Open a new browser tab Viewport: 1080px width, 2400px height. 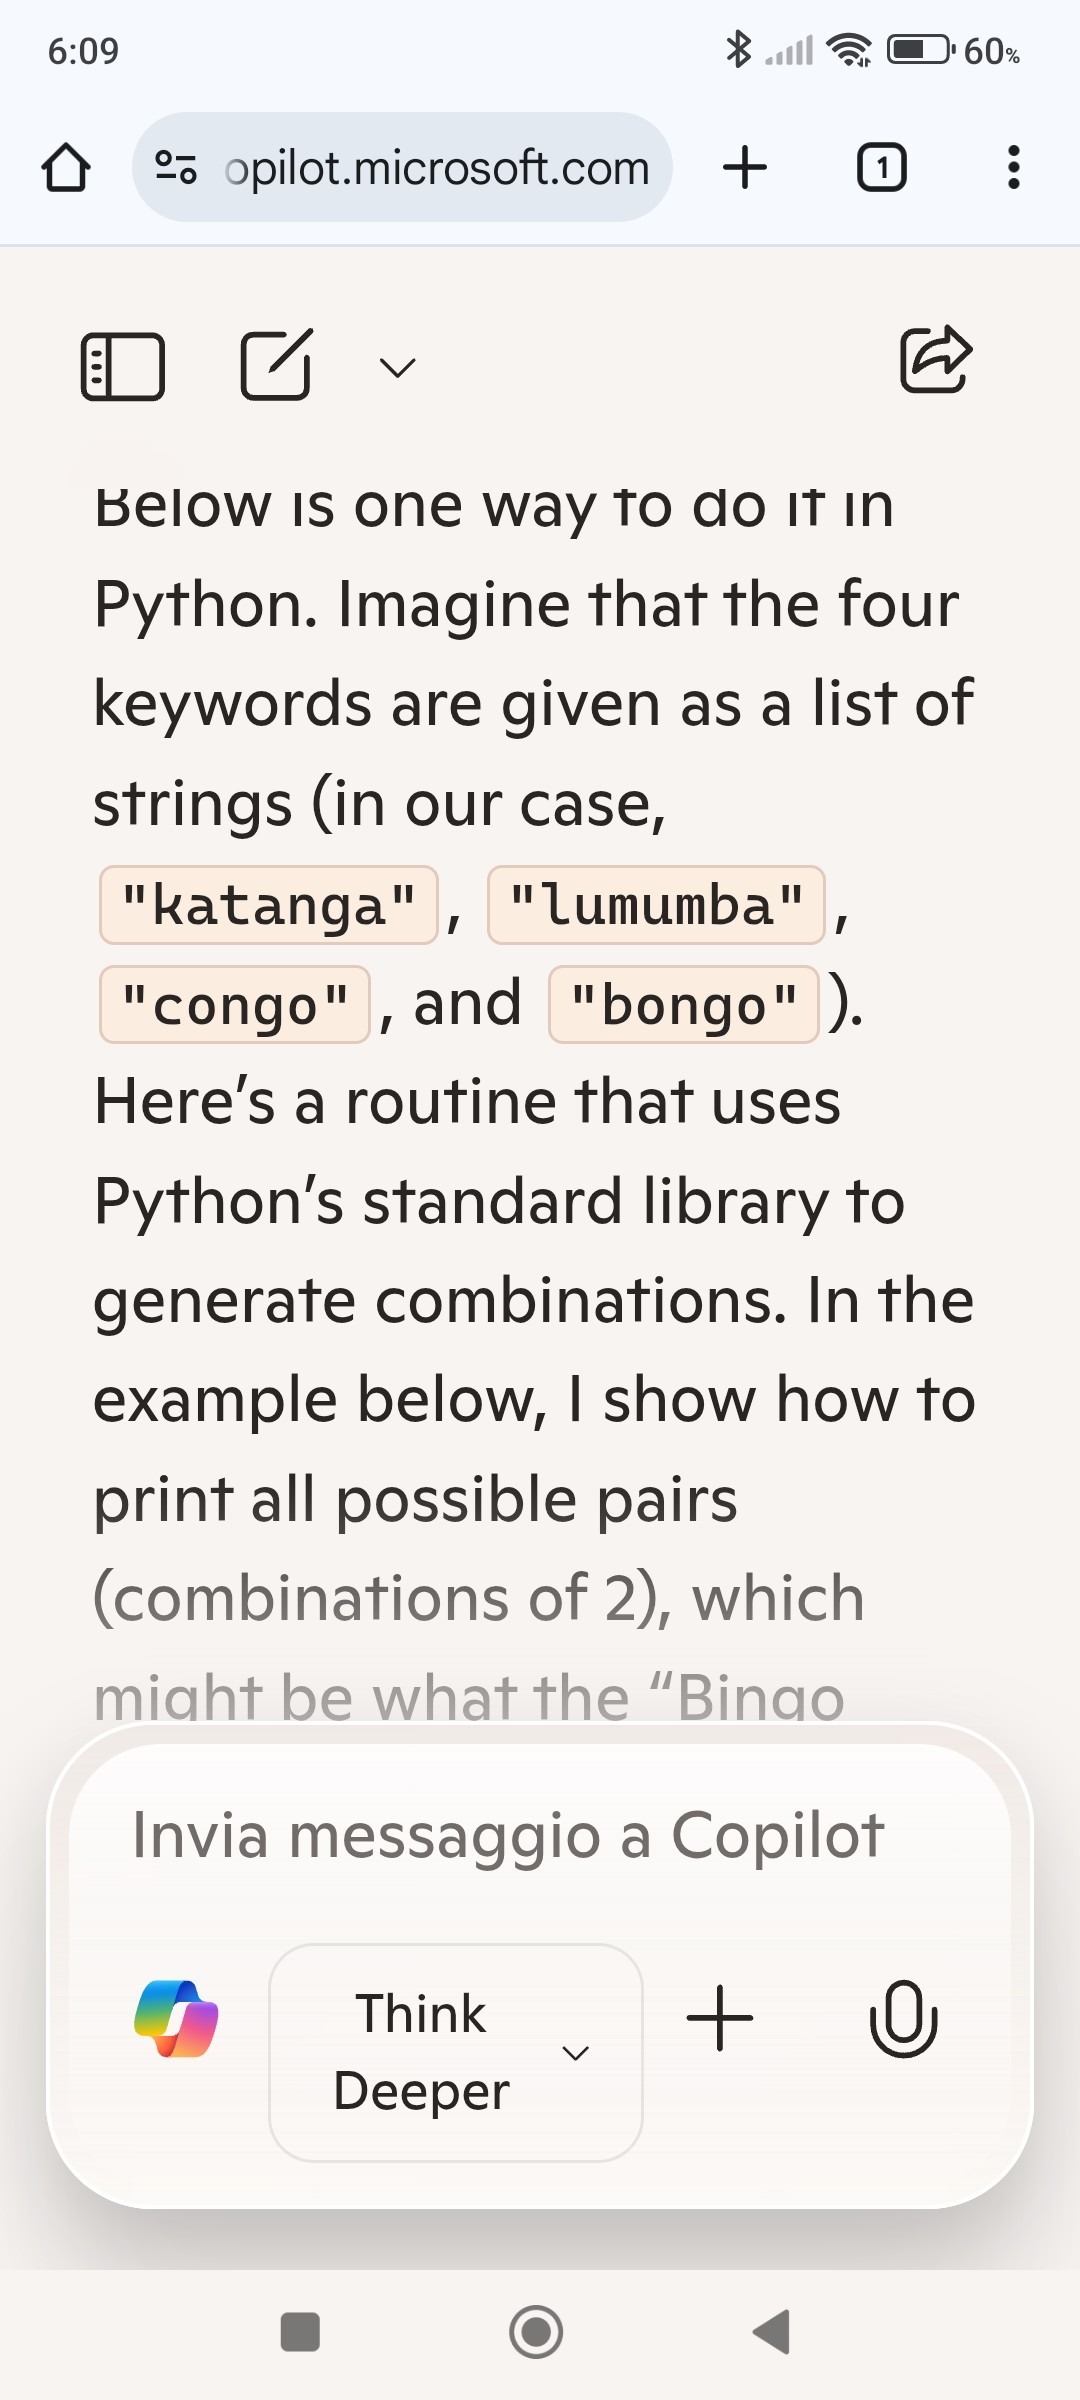coord(745,167)
